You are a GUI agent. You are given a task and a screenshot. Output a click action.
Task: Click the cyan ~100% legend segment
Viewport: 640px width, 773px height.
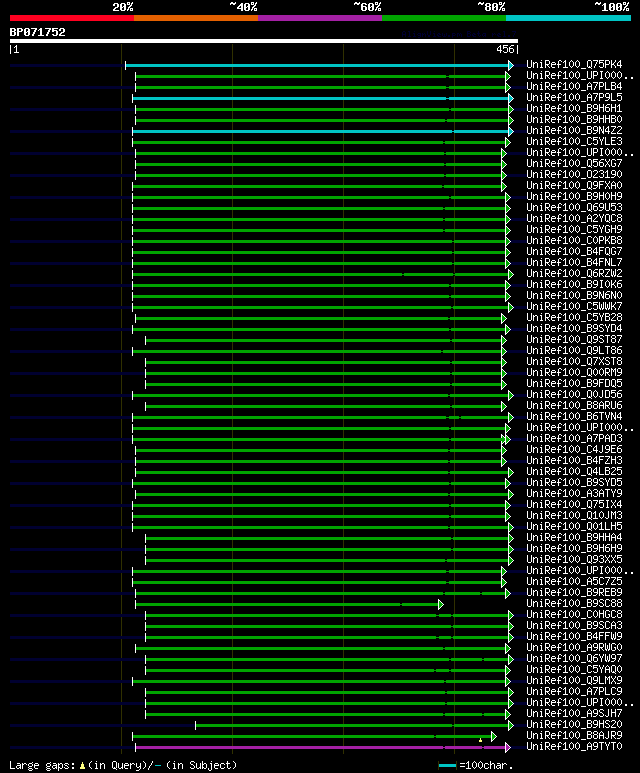(x=569, y=18)
